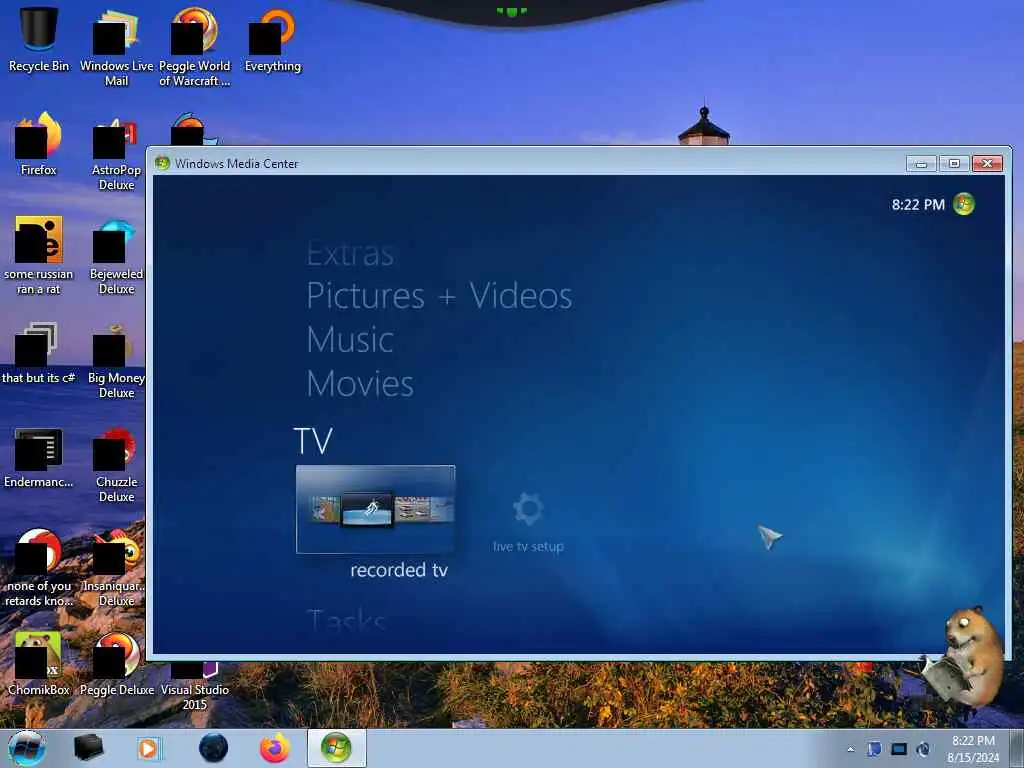
Task: Show hidden system tray icons arrow
Action: (x=850, y=749)
